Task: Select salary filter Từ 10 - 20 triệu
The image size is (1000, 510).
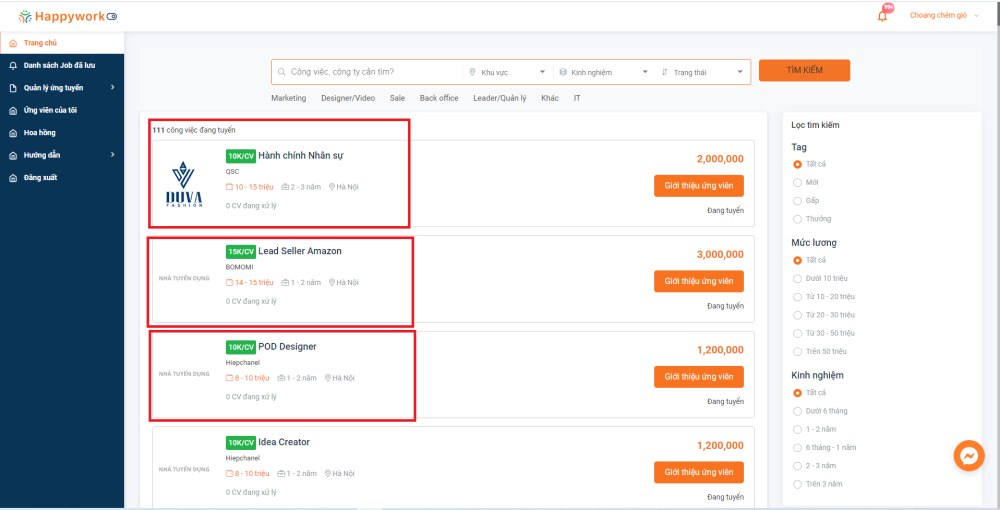Action: pyautogui.click(x=797, y=297)
